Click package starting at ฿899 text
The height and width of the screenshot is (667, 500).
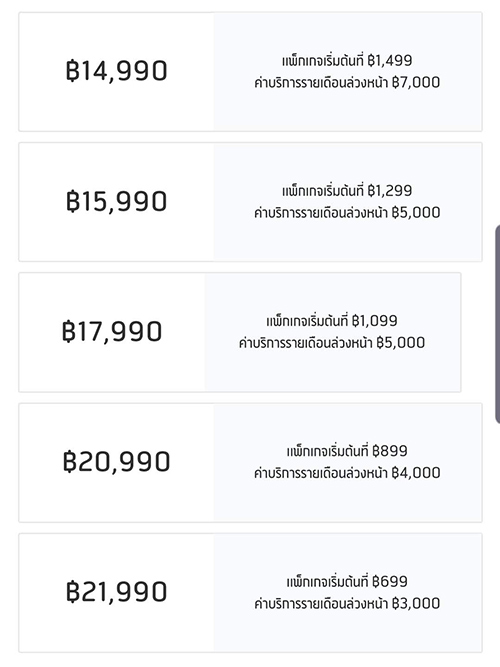[347, 451]
